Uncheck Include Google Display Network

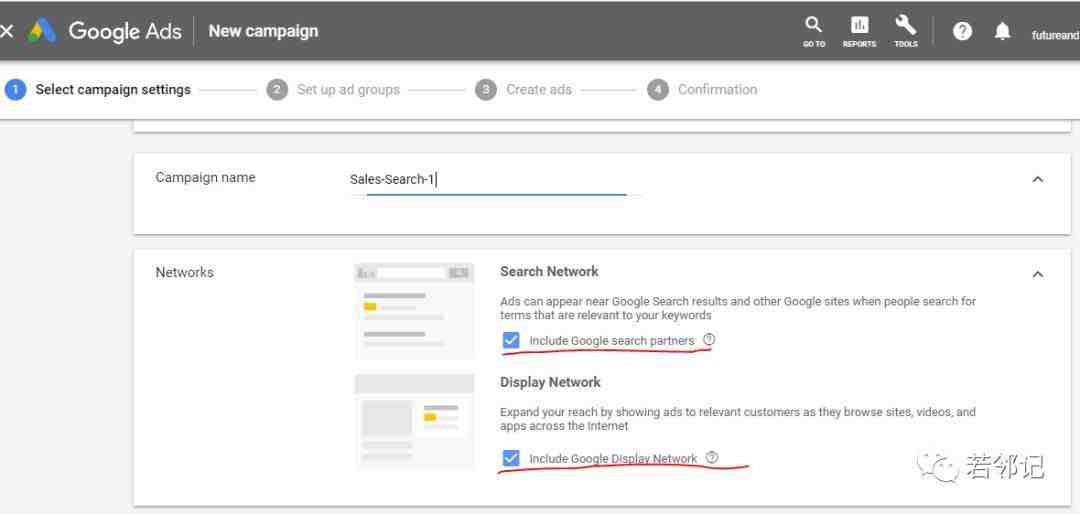click(510, 458)
